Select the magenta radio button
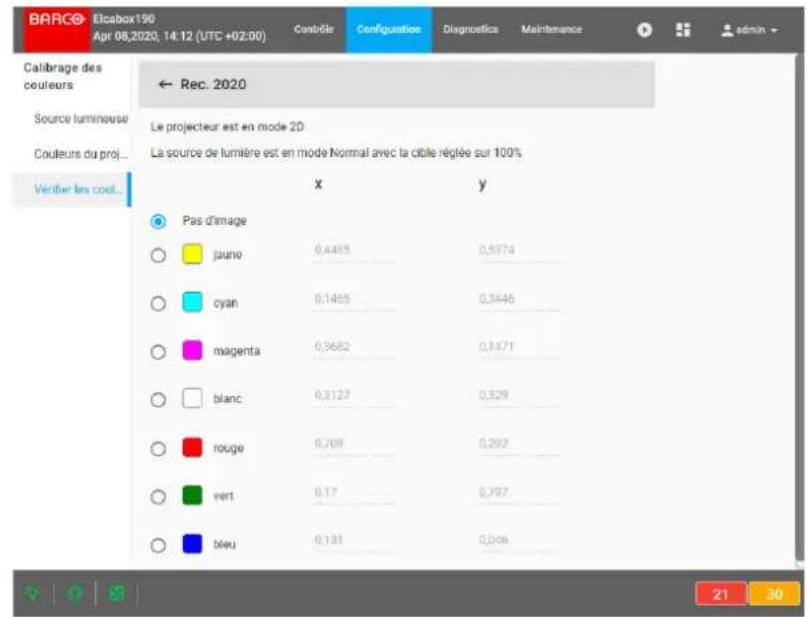This screenshot has width=807, height=617. [x=158, y=352]
